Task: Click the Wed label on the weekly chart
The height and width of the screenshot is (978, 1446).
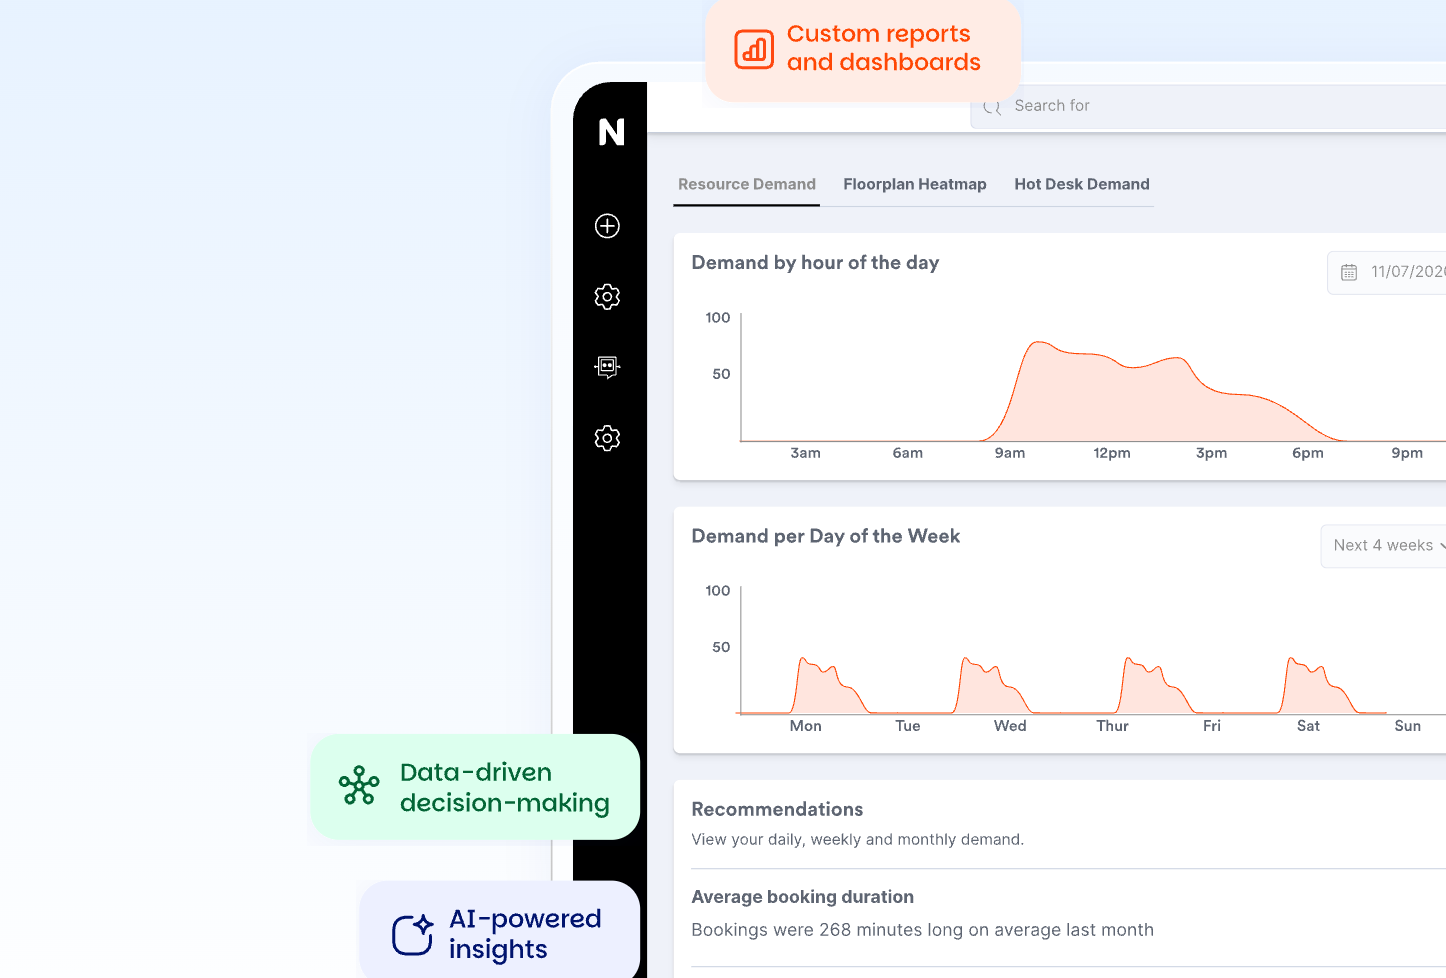Action: click(x=1010, y=726)
